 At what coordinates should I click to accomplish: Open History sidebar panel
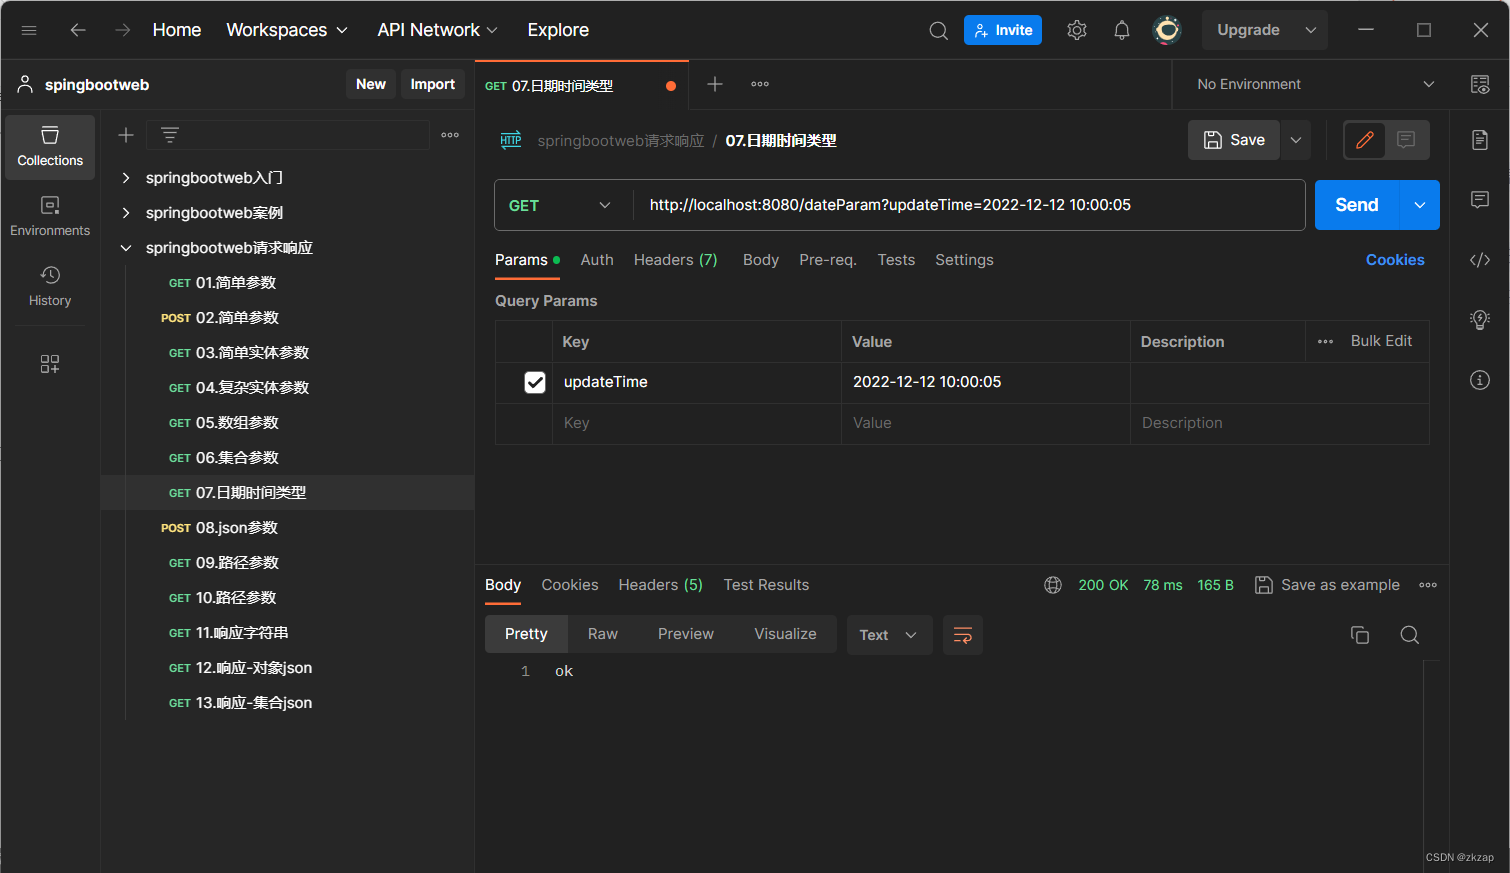click(50, 286)
